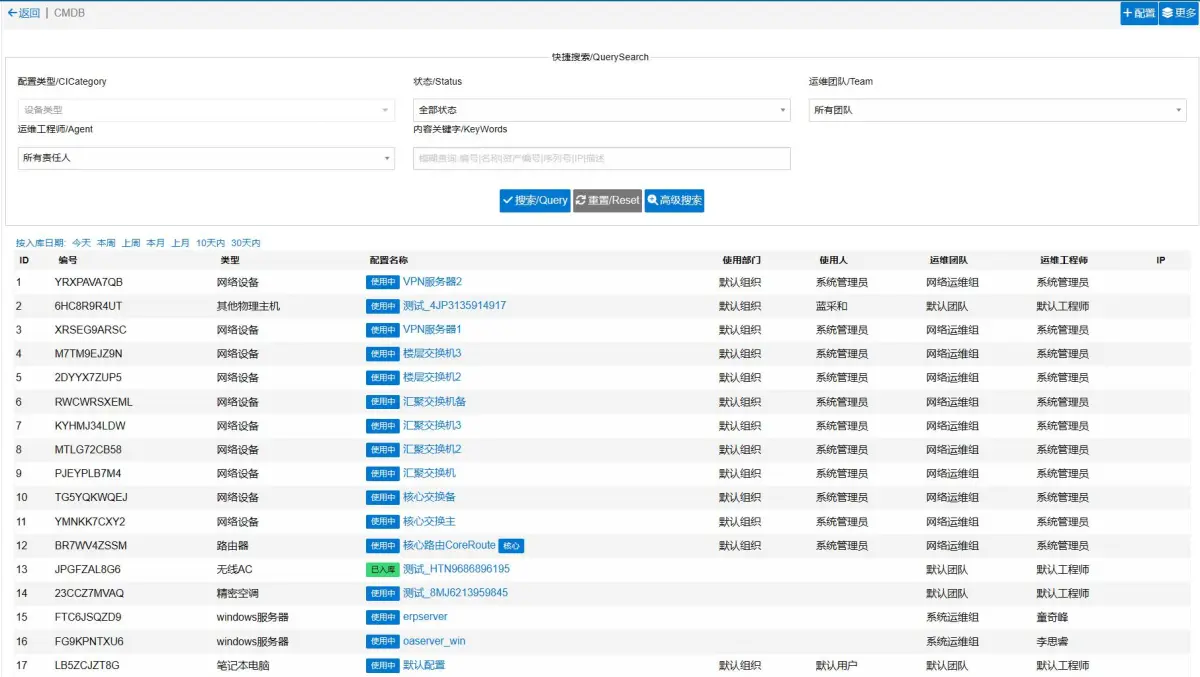The width and height of the screenshot is (1200, 677).
Task: Filter by 本周 inbound date
Action: point(106,243)
